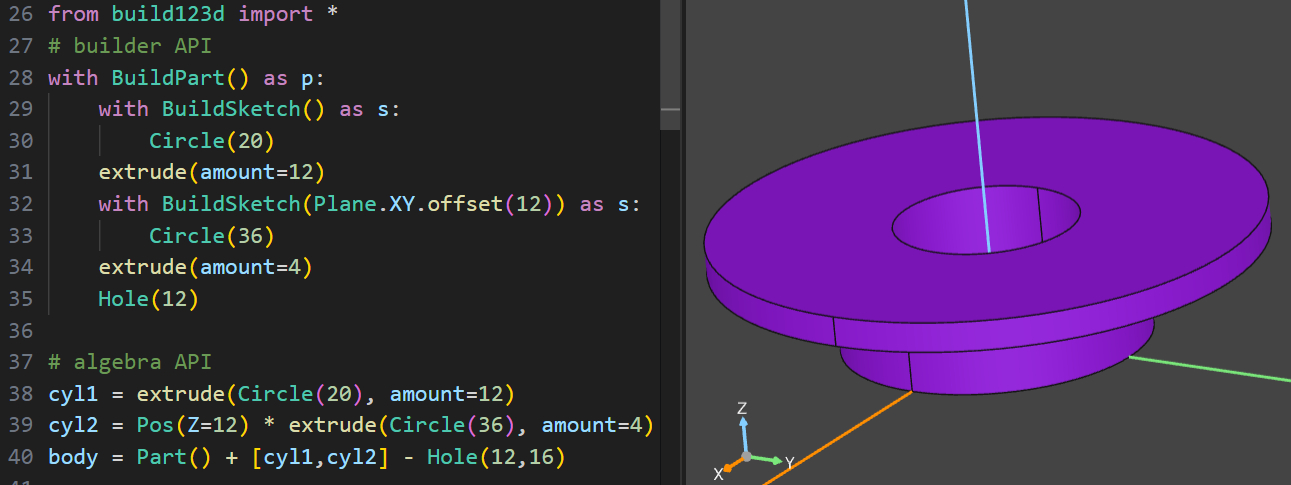
Task: Click Circle(20) on line 30
Action: 211,140
